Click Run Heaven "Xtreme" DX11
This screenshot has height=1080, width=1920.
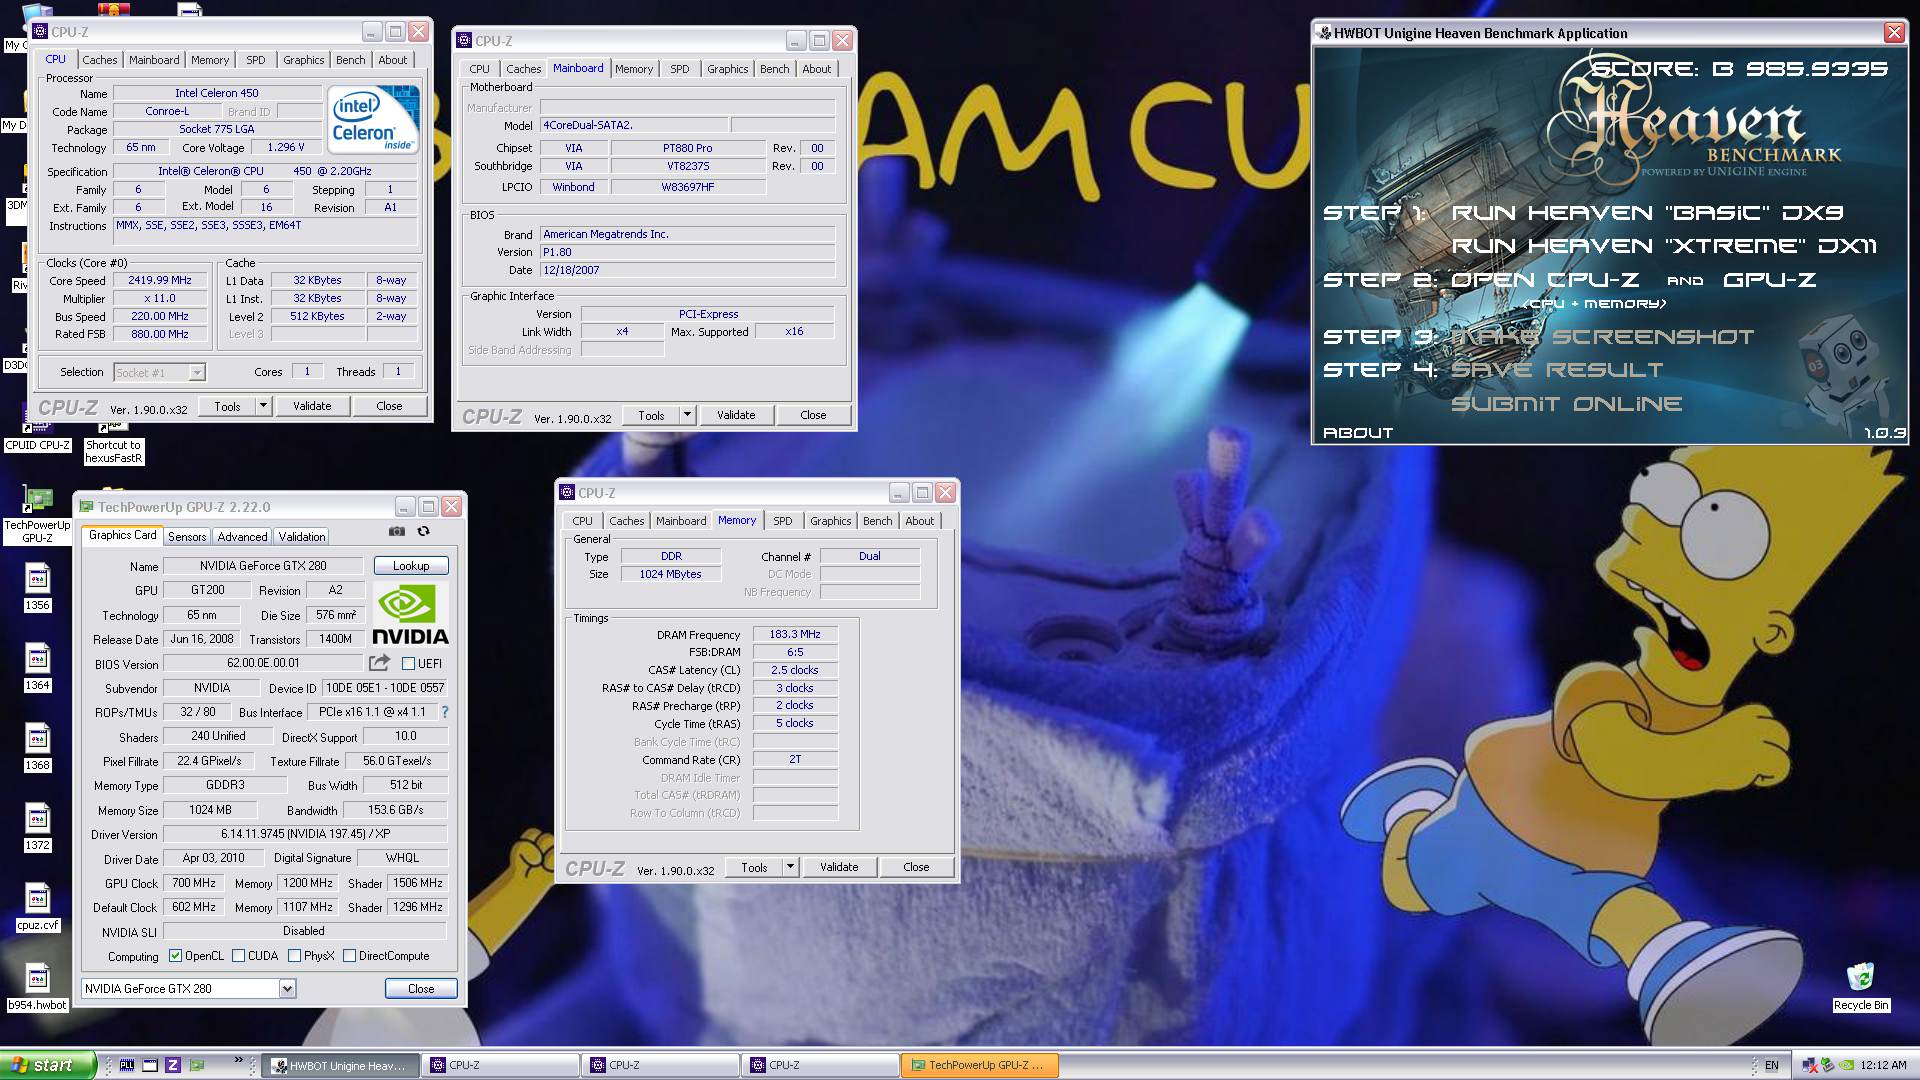pos(1664,246)
